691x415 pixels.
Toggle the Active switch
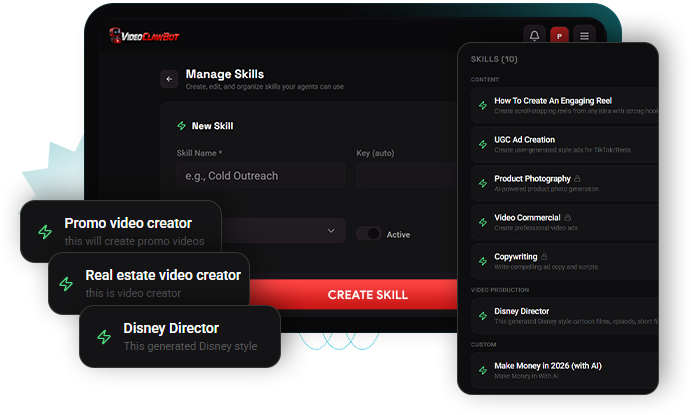pyautogui.click(x=369, y=233)
